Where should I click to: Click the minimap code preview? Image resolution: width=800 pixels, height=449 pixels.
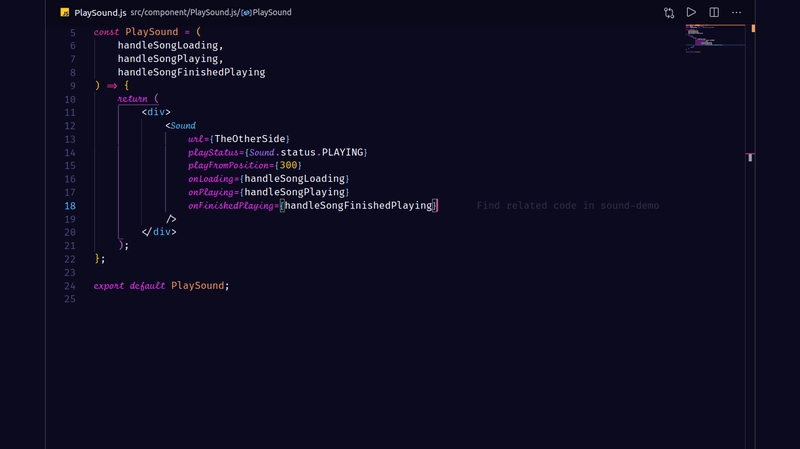click(x=712, y=37)
